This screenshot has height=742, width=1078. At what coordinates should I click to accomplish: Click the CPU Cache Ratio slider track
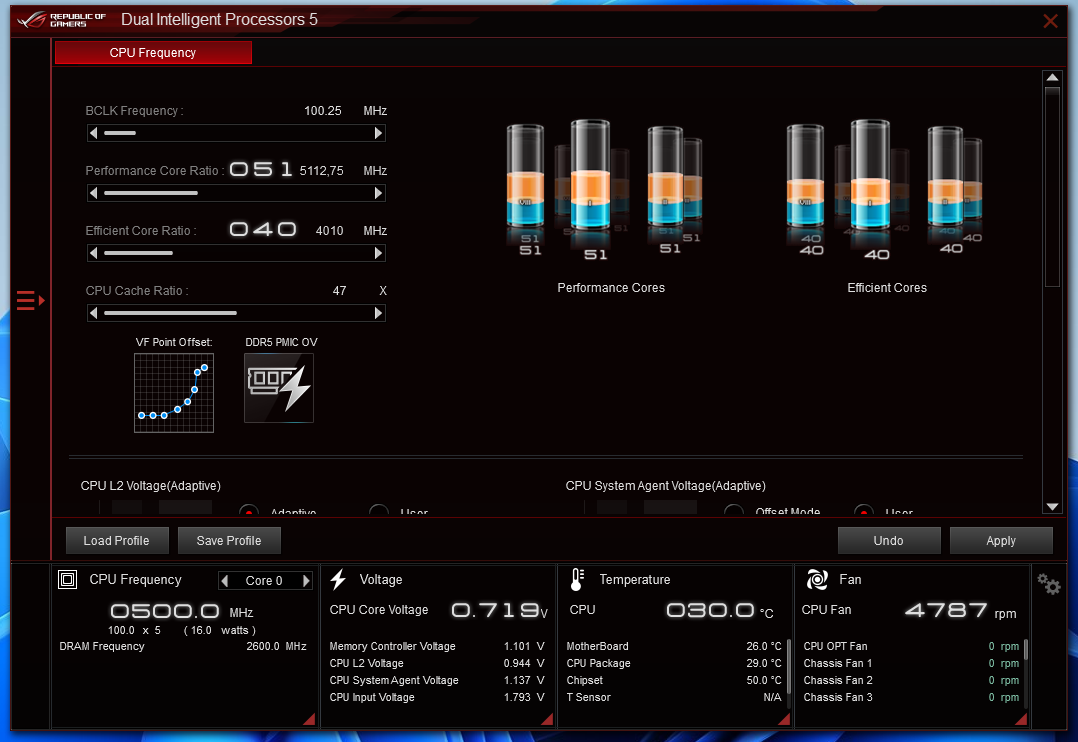236,313
